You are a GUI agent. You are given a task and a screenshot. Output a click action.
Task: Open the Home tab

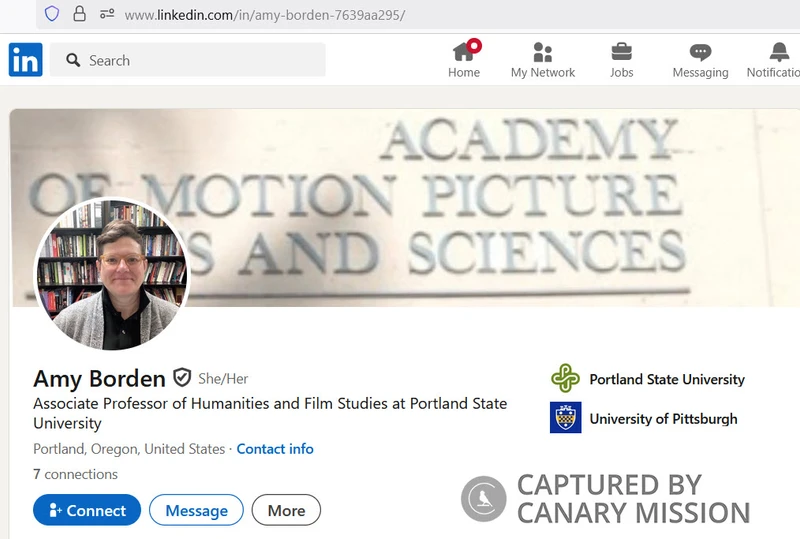coord(464,59)
